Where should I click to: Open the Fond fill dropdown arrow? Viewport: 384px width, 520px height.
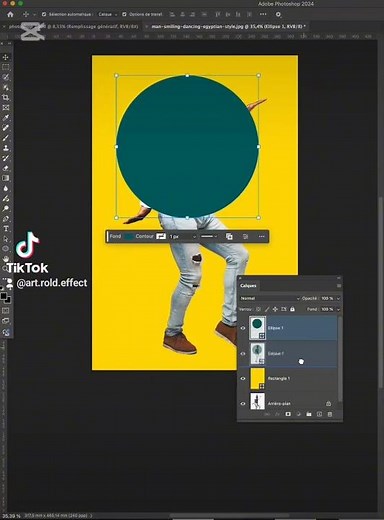point(338,309)
